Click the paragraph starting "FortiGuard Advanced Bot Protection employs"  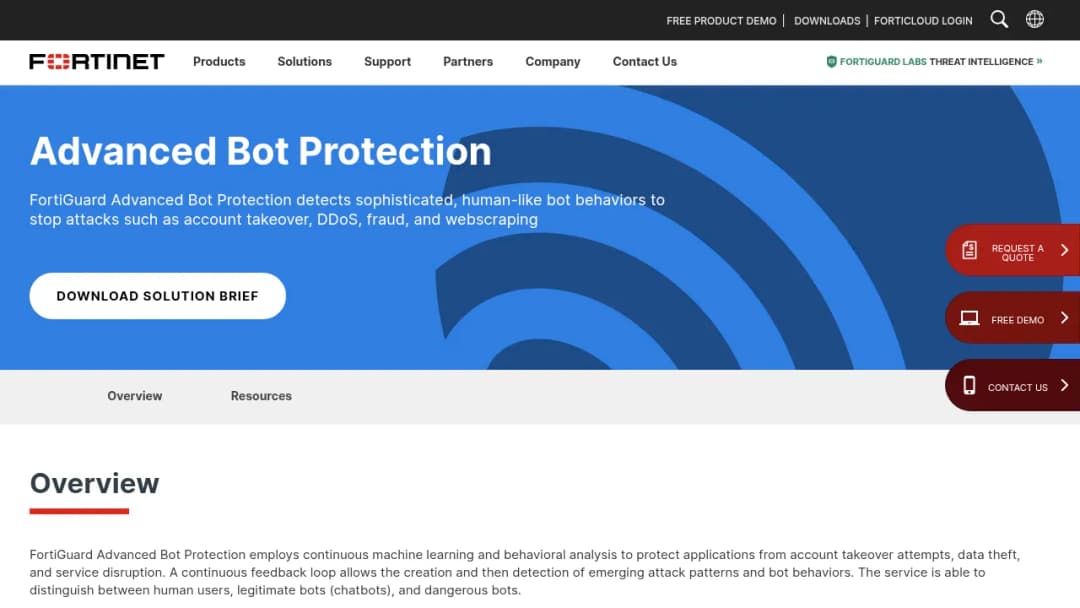[x=524, y=572]
